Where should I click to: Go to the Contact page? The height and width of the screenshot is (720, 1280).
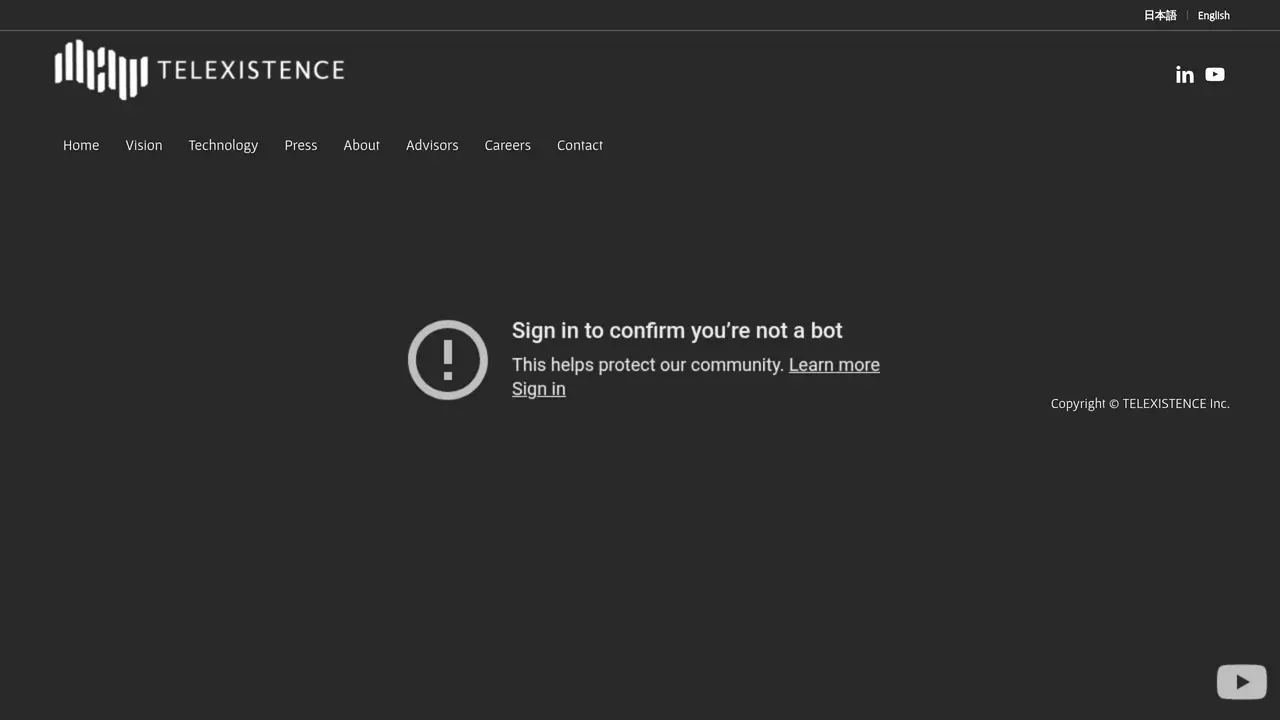click(580, 145)
